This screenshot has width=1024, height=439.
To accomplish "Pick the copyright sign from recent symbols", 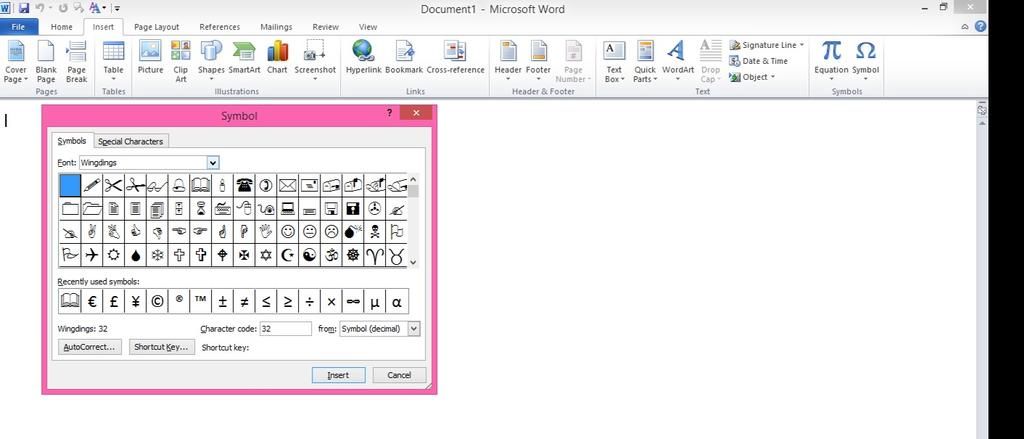I will [x=157, y=301].
